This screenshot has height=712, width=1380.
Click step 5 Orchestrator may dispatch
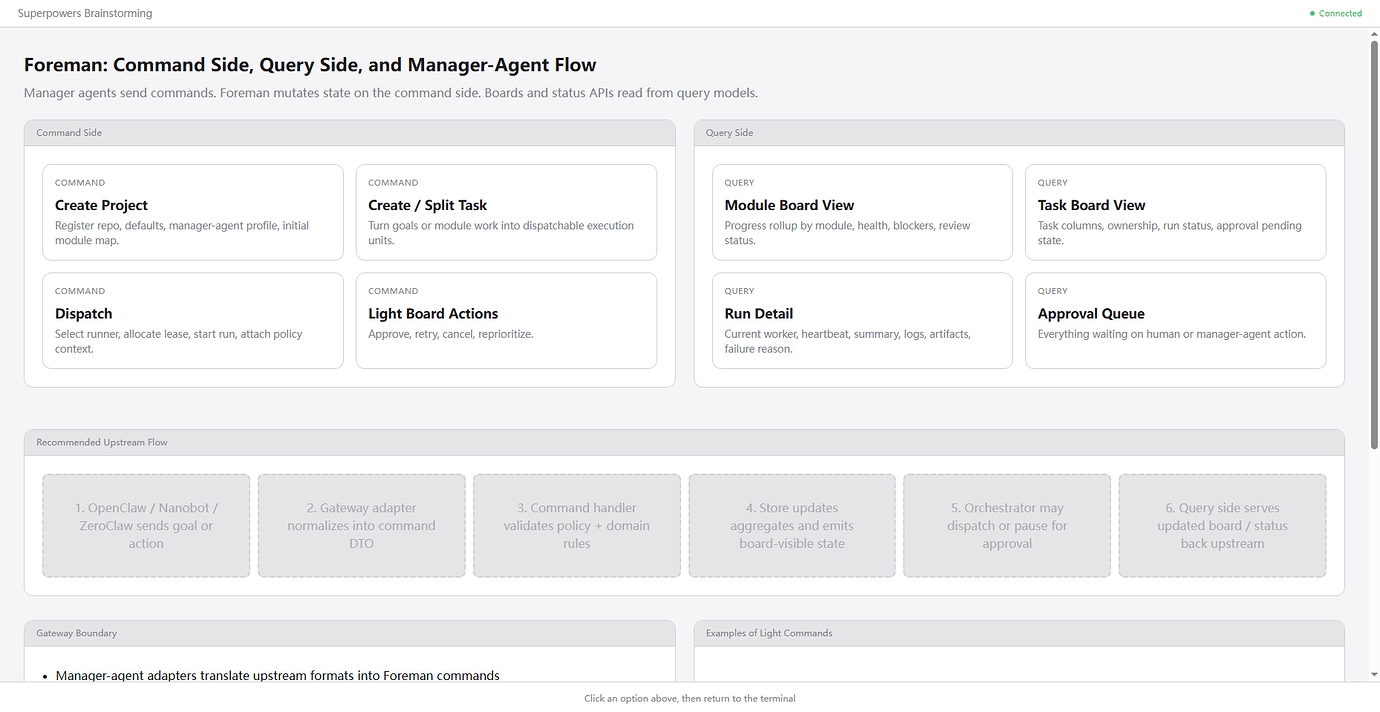[x=1007, y=526]
